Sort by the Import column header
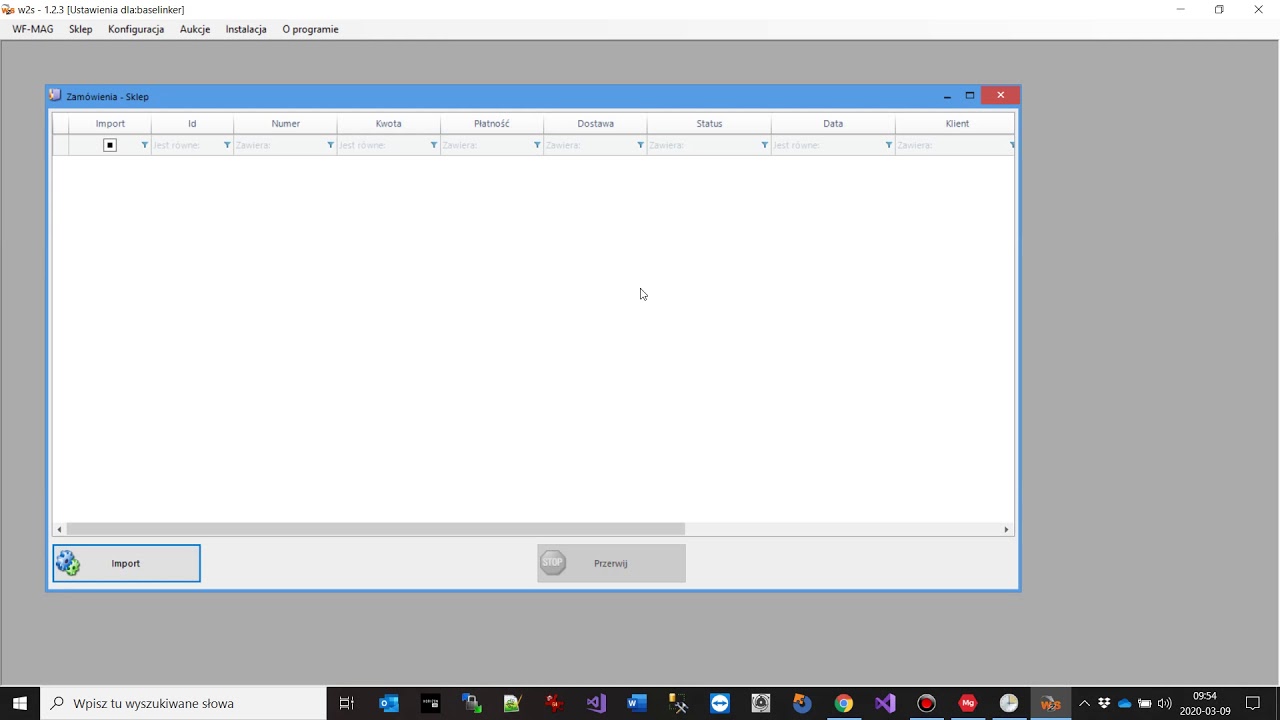This screenshot has width=1280, height=720. [110, 123]
